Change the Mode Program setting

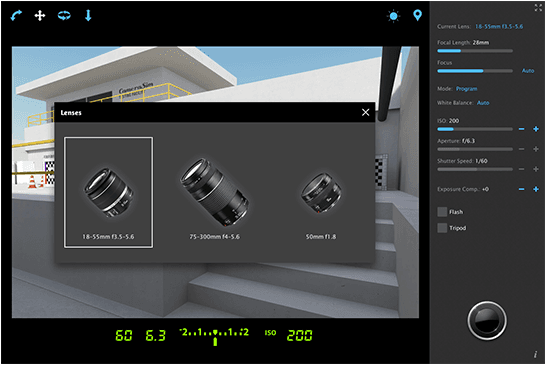click(467, 89)
